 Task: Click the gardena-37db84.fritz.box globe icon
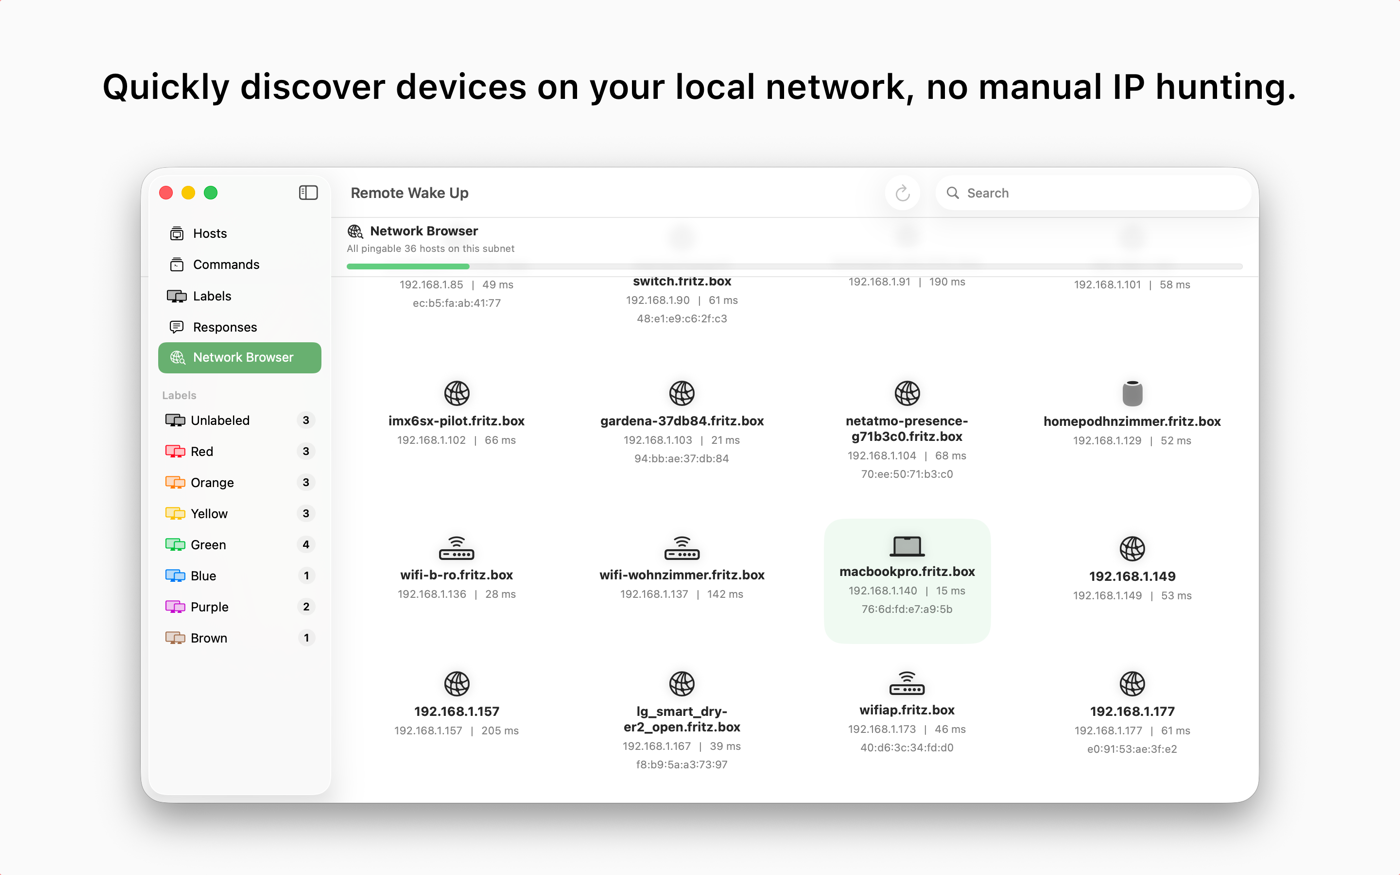(682, 393)
